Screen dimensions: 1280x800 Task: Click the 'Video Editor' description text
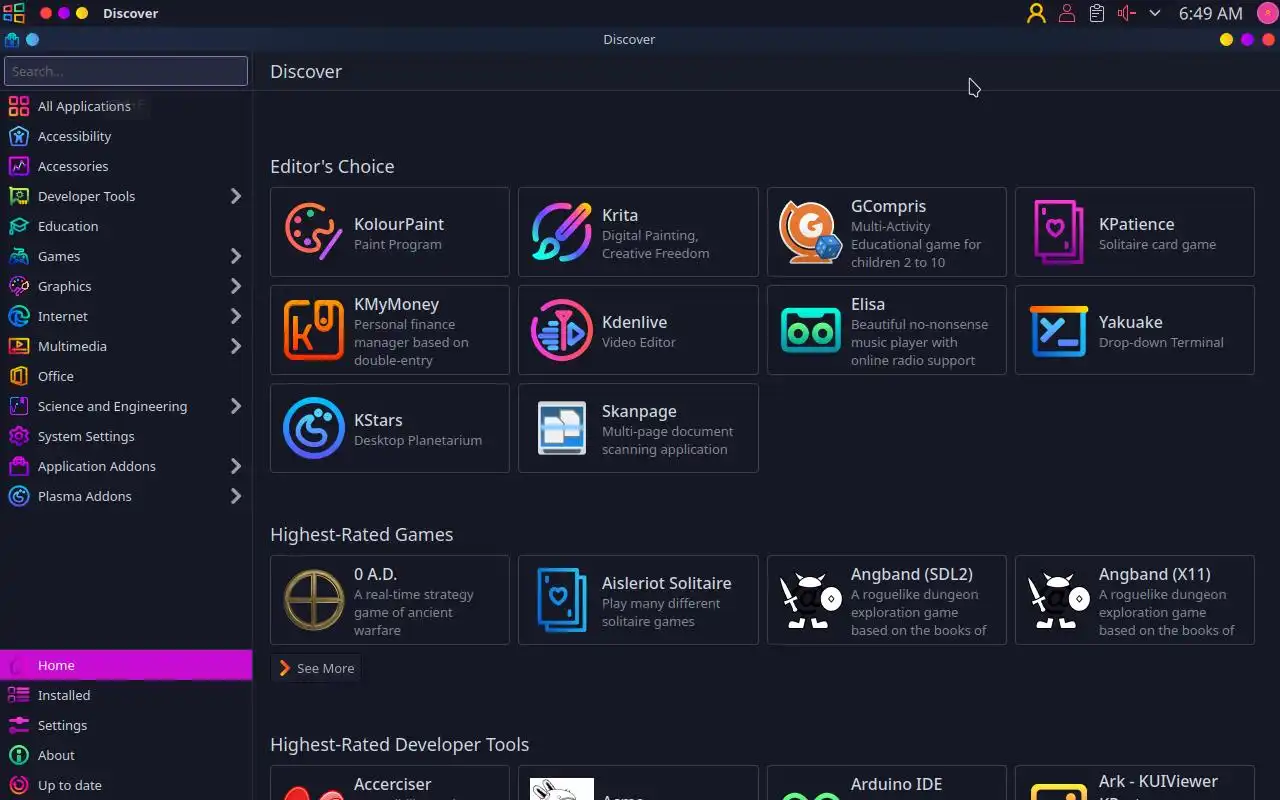[x=639, y=342]
